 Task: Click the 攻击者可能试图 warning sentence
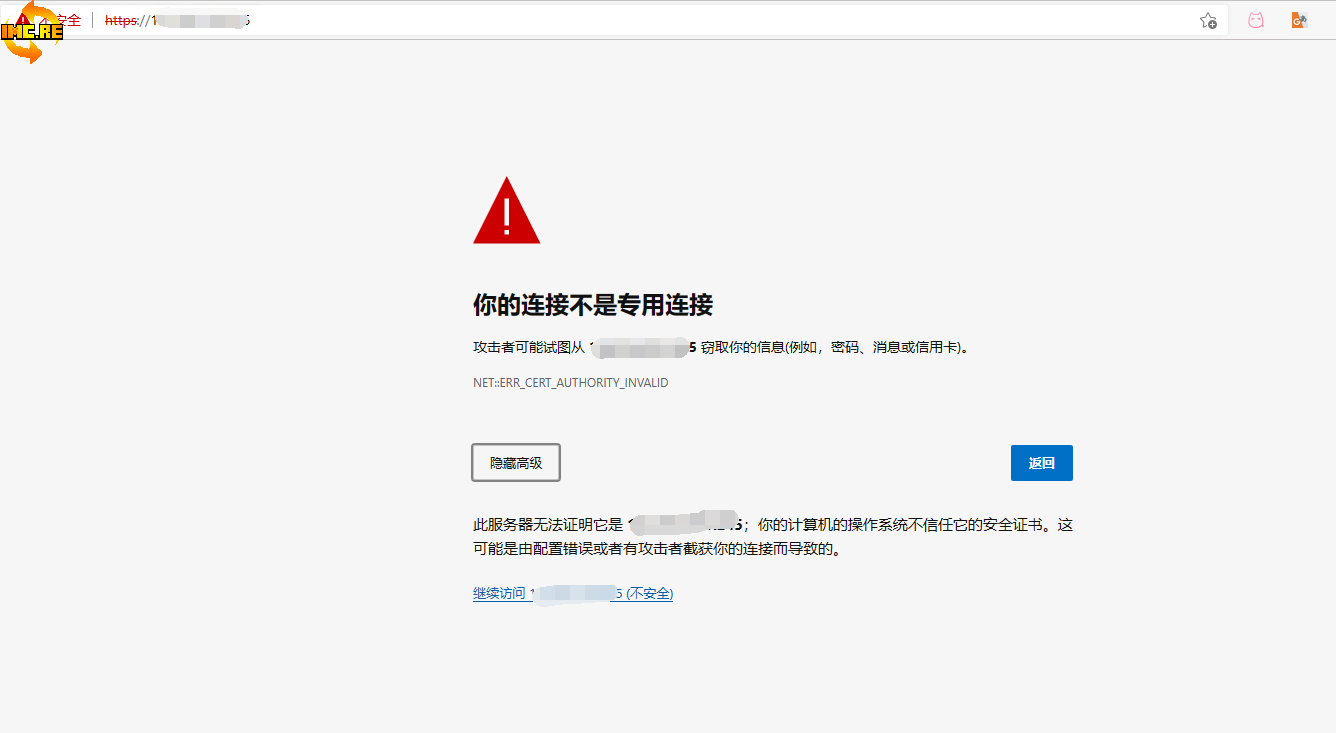(528, 348)
